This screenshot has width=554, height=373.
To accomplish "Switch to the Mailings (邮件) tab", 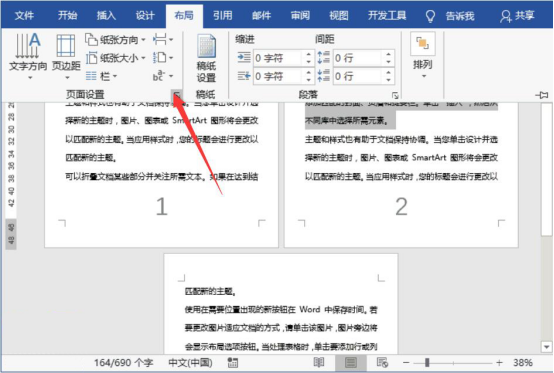I will (x=261, y=16).
